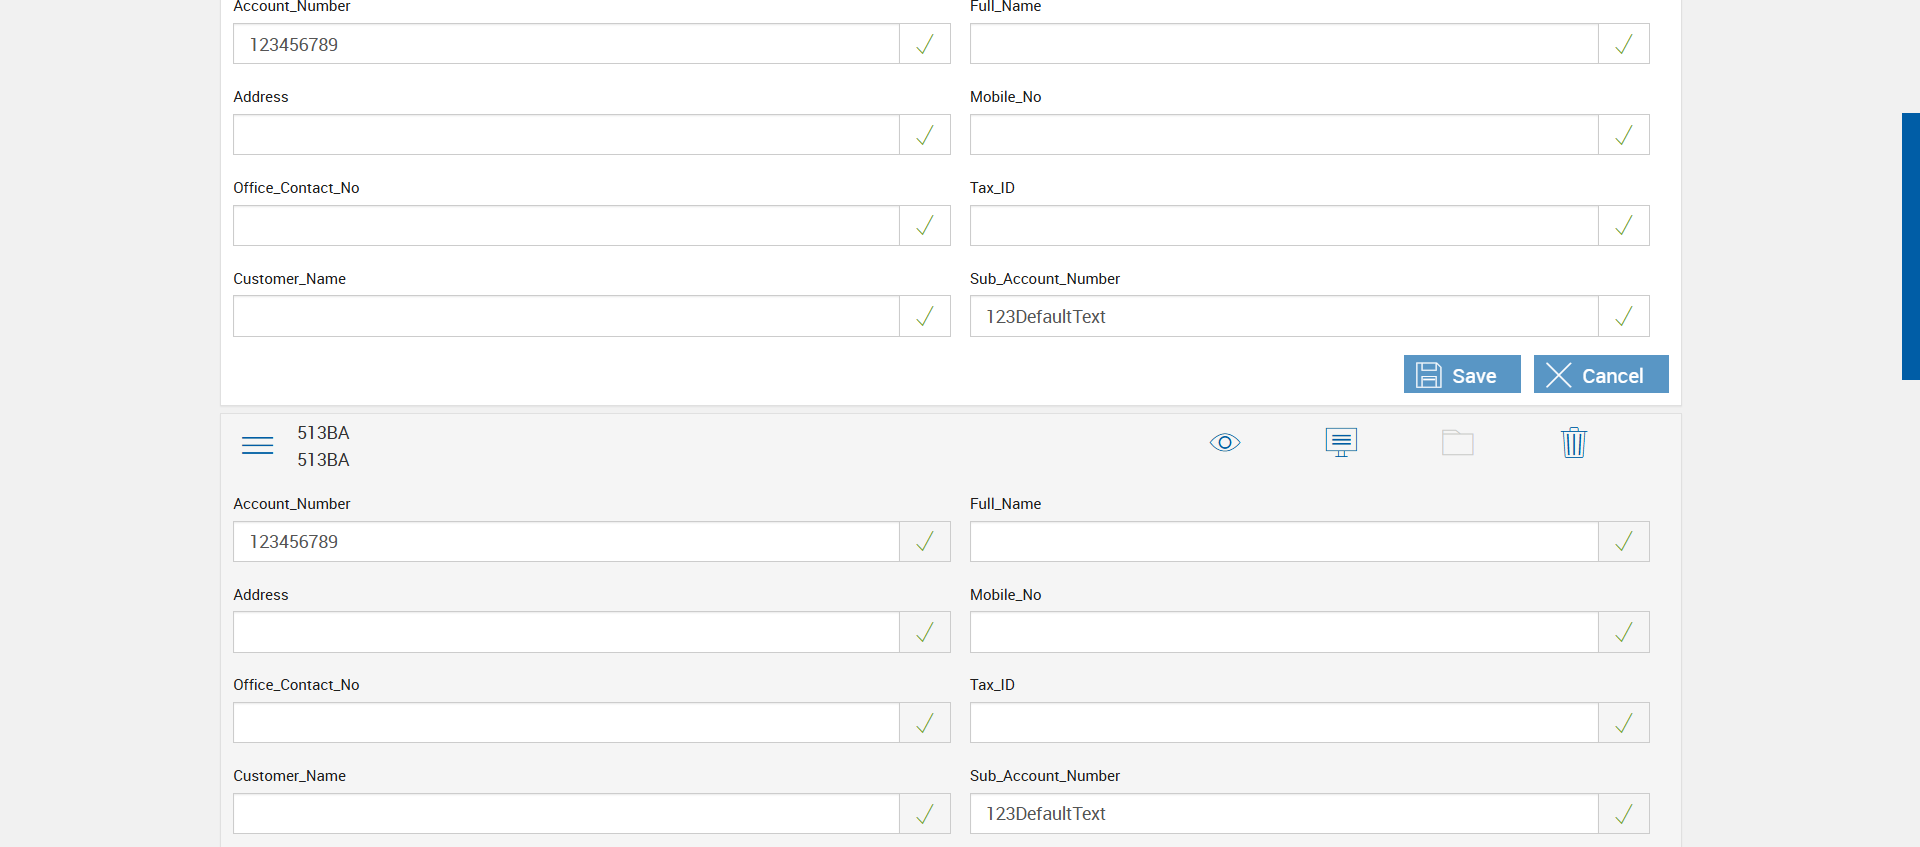This screenshot has width=1920, height=847.
Task: Click the checkmark beside lower Sub_Account_Number field
Action: coord(1623,814)
